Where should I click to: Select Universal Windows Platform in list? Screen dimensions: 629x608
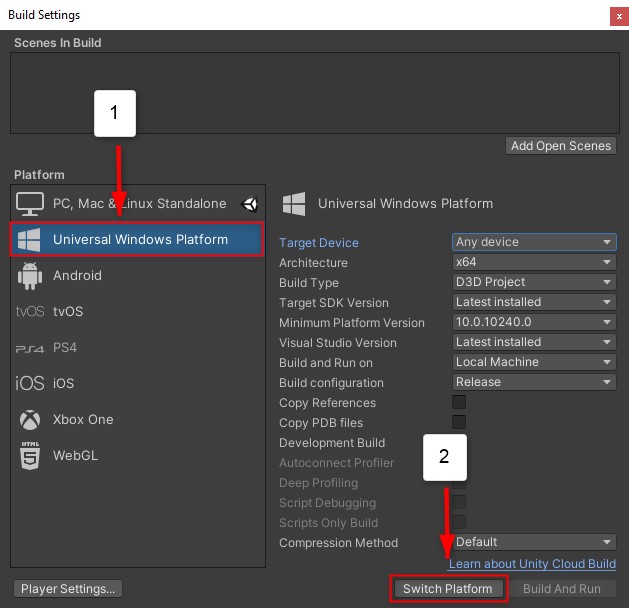(138, 239)
